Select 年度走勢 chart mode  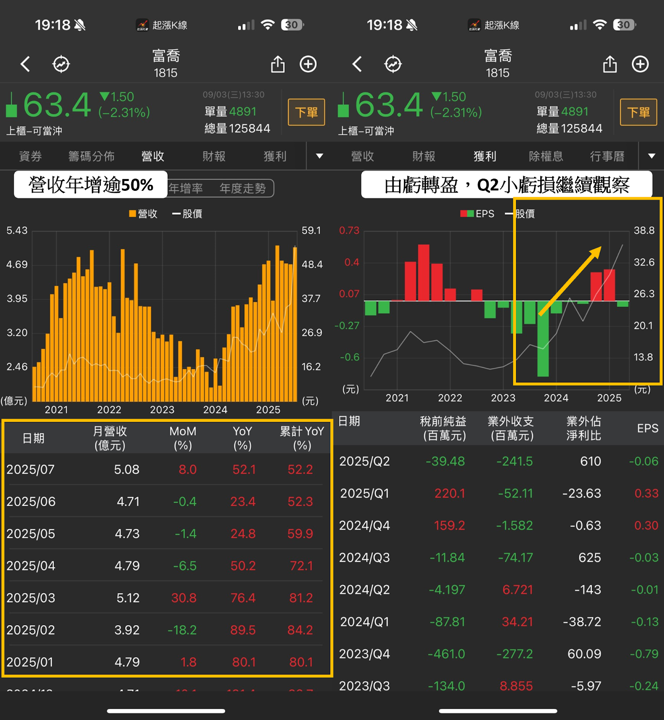point(242,188)
